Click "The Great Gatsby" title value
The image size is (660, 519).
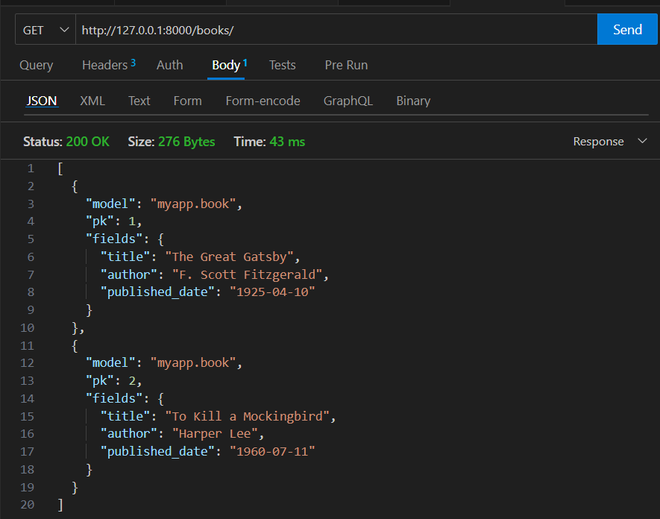click(x=231, y=256)
